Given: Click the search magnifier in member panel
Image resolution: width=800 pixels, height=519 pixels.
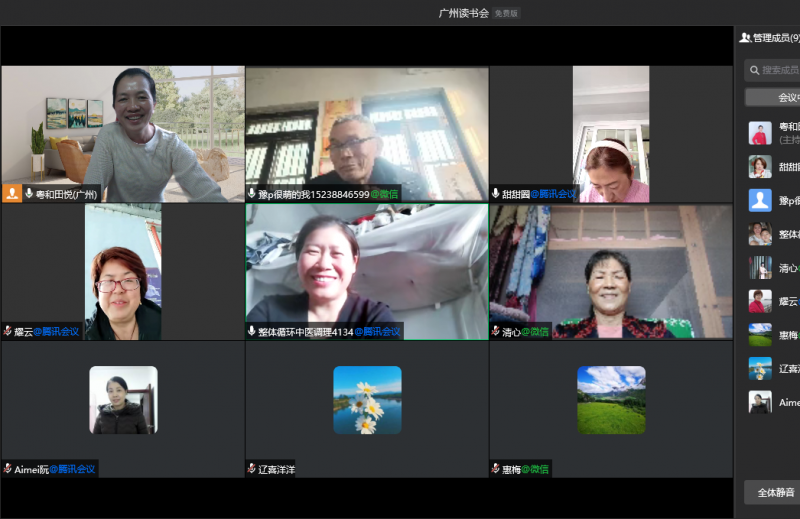Looking at the screenshot, I should coord(754,70).
